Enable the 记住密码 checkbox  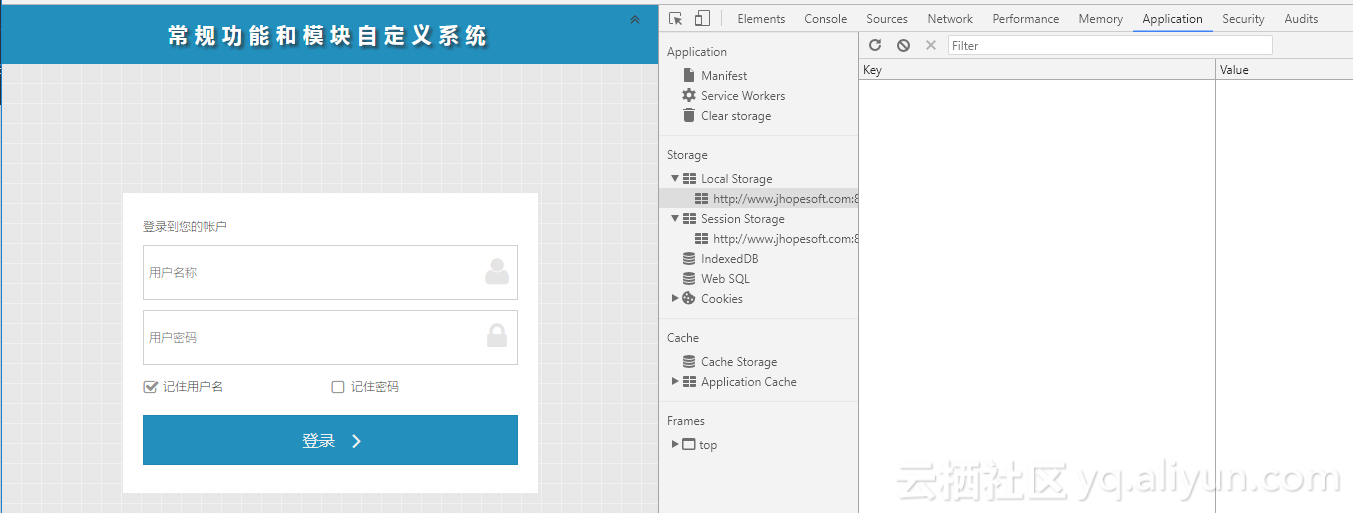pos(338,387)
